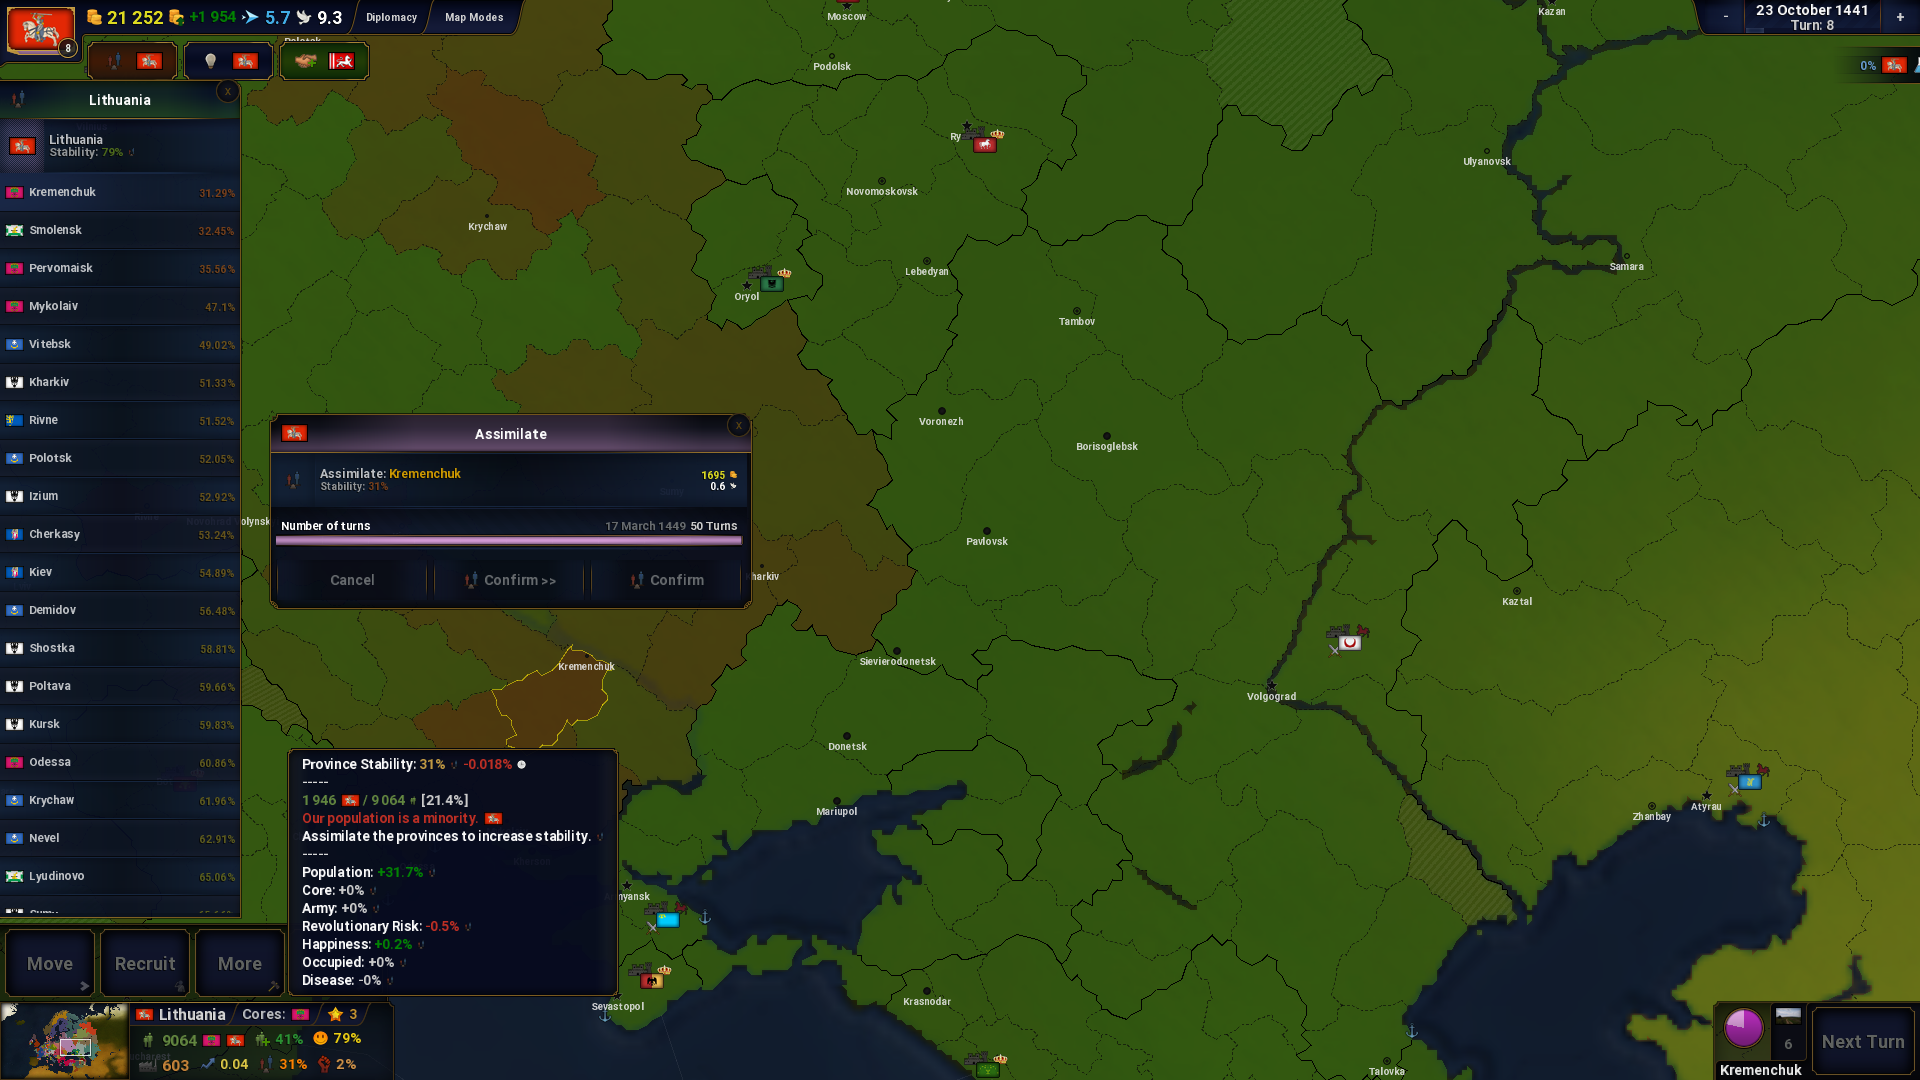Open the Map Modes menu
1920x1080 pixels.
coord(474,17)
